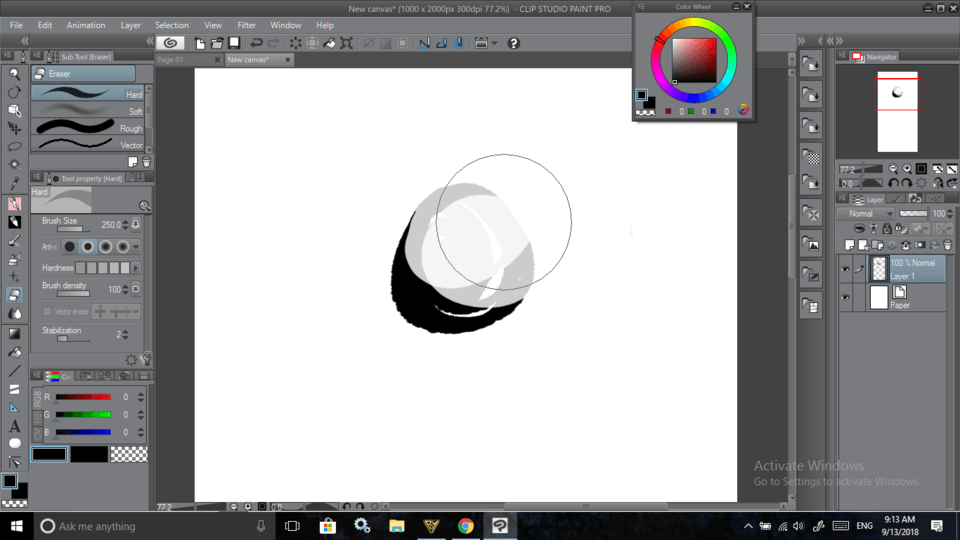
Task: Select the Zoom magnifier tool
Action: click(x=14, y=74)
